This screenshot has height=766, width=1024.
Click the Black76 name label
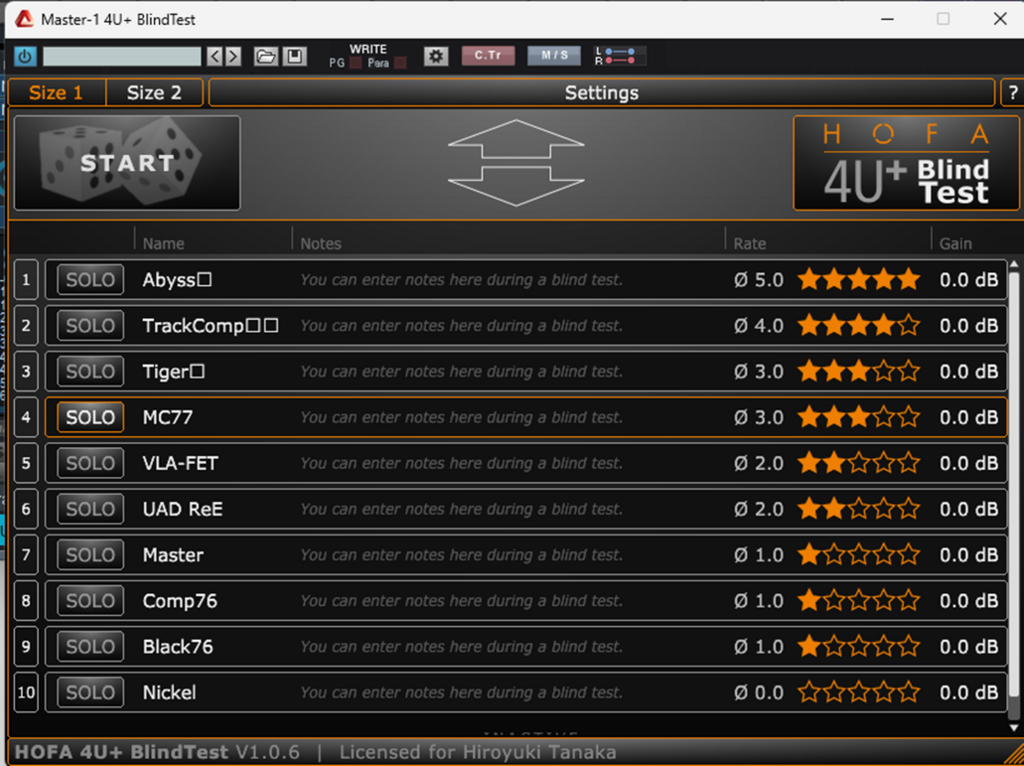tap(178, 646)
